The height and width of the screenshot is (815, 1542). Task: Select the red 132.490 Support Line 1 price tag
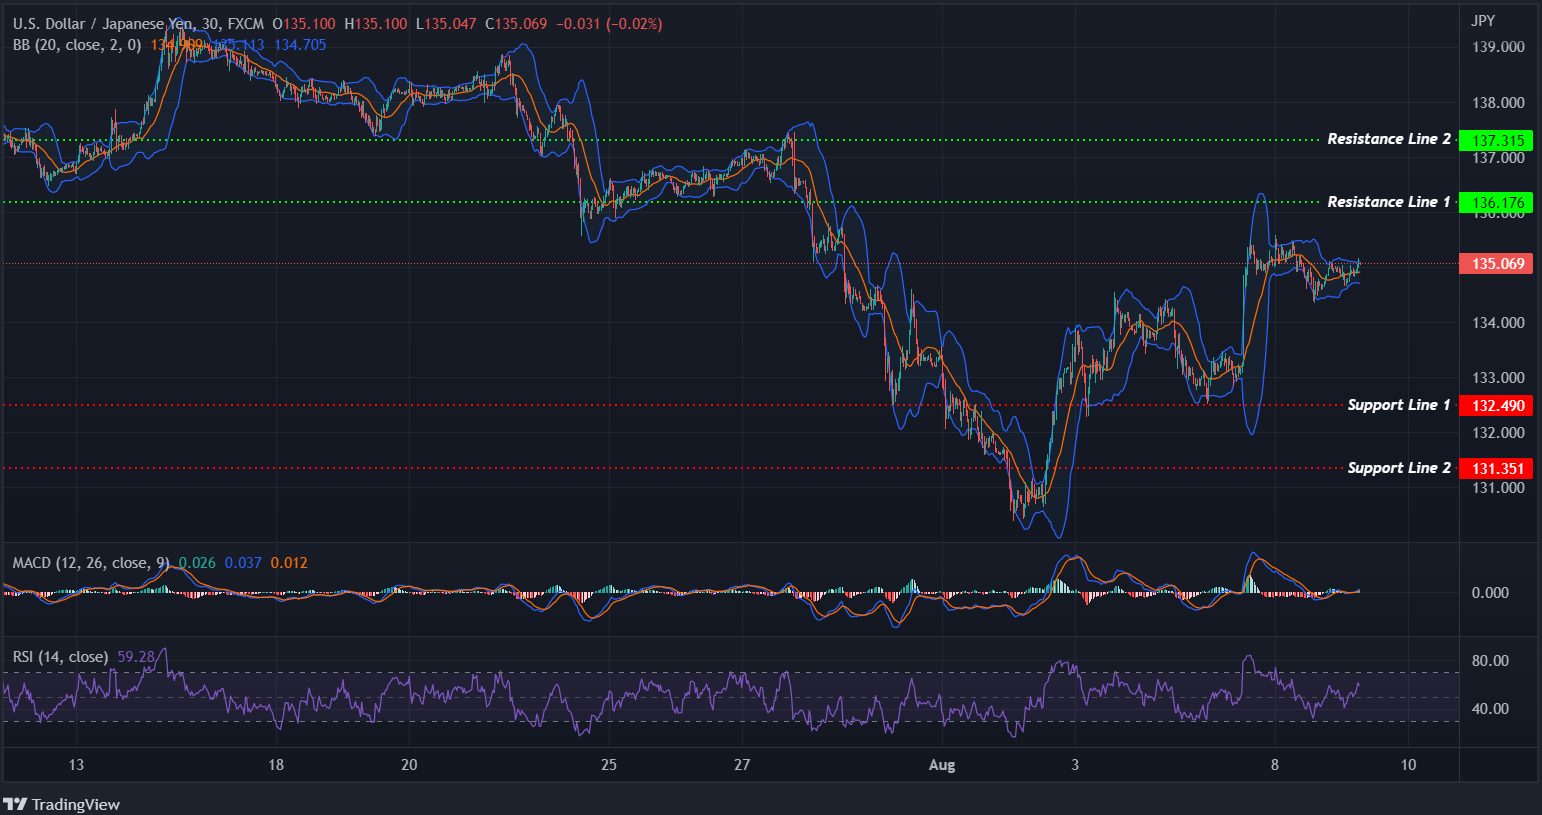pos(1497,405)
